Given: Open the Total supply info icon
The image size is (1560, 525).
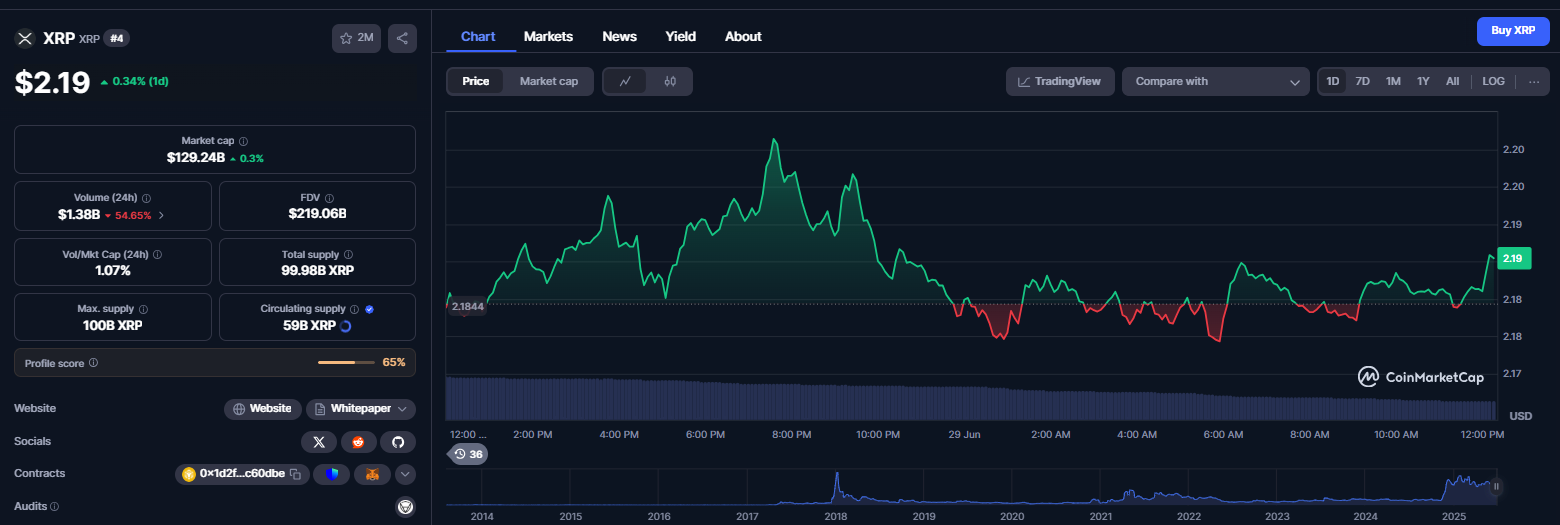Looking at the screenshot, I should click(x=348, y=255).
